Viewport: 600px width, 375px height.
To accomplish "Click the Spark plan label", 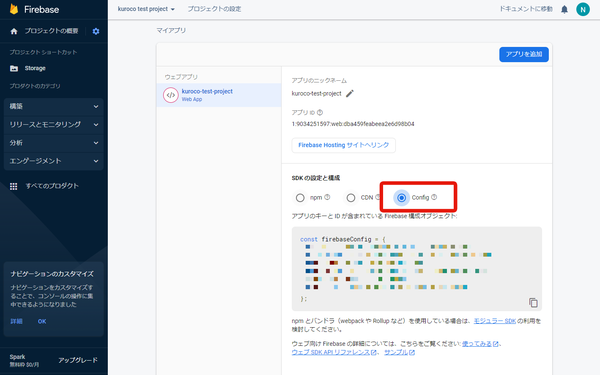I will pyautogui.click(x=17, y=357).
